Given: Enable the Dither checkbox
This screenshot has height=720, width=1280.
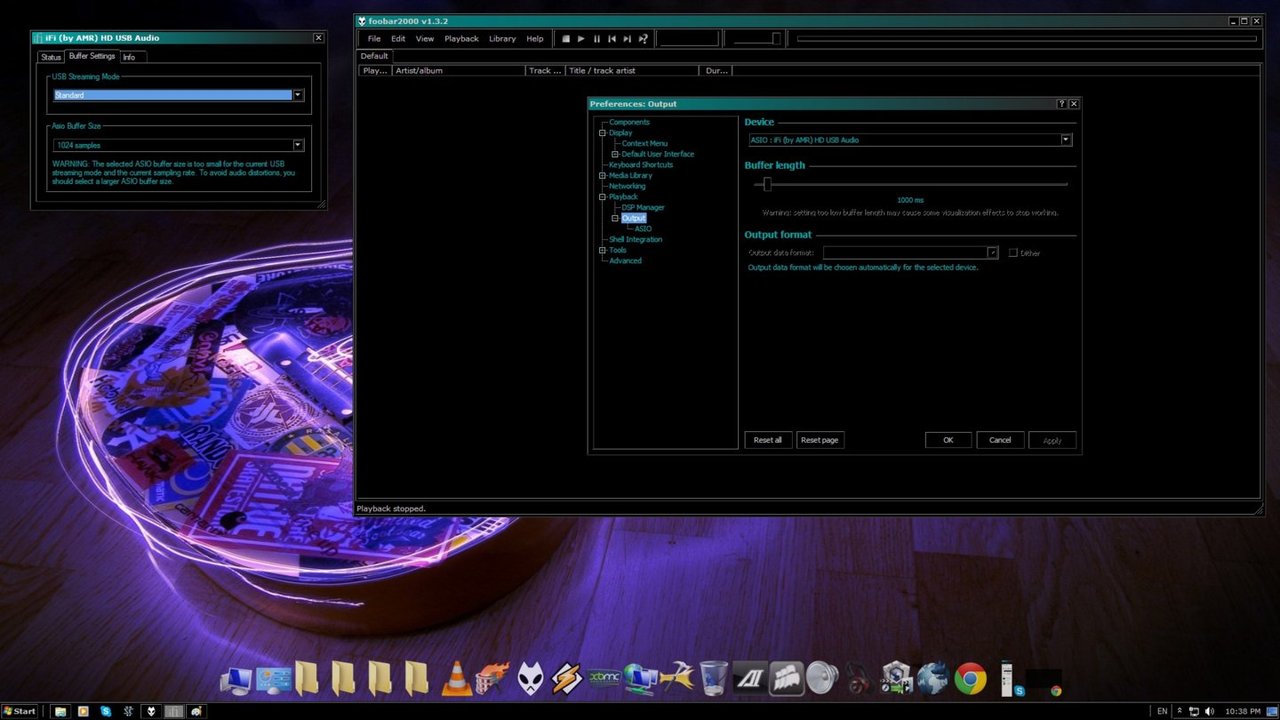Looking at the screenshot, I should pyautogui.click(x=1013, y=253).
